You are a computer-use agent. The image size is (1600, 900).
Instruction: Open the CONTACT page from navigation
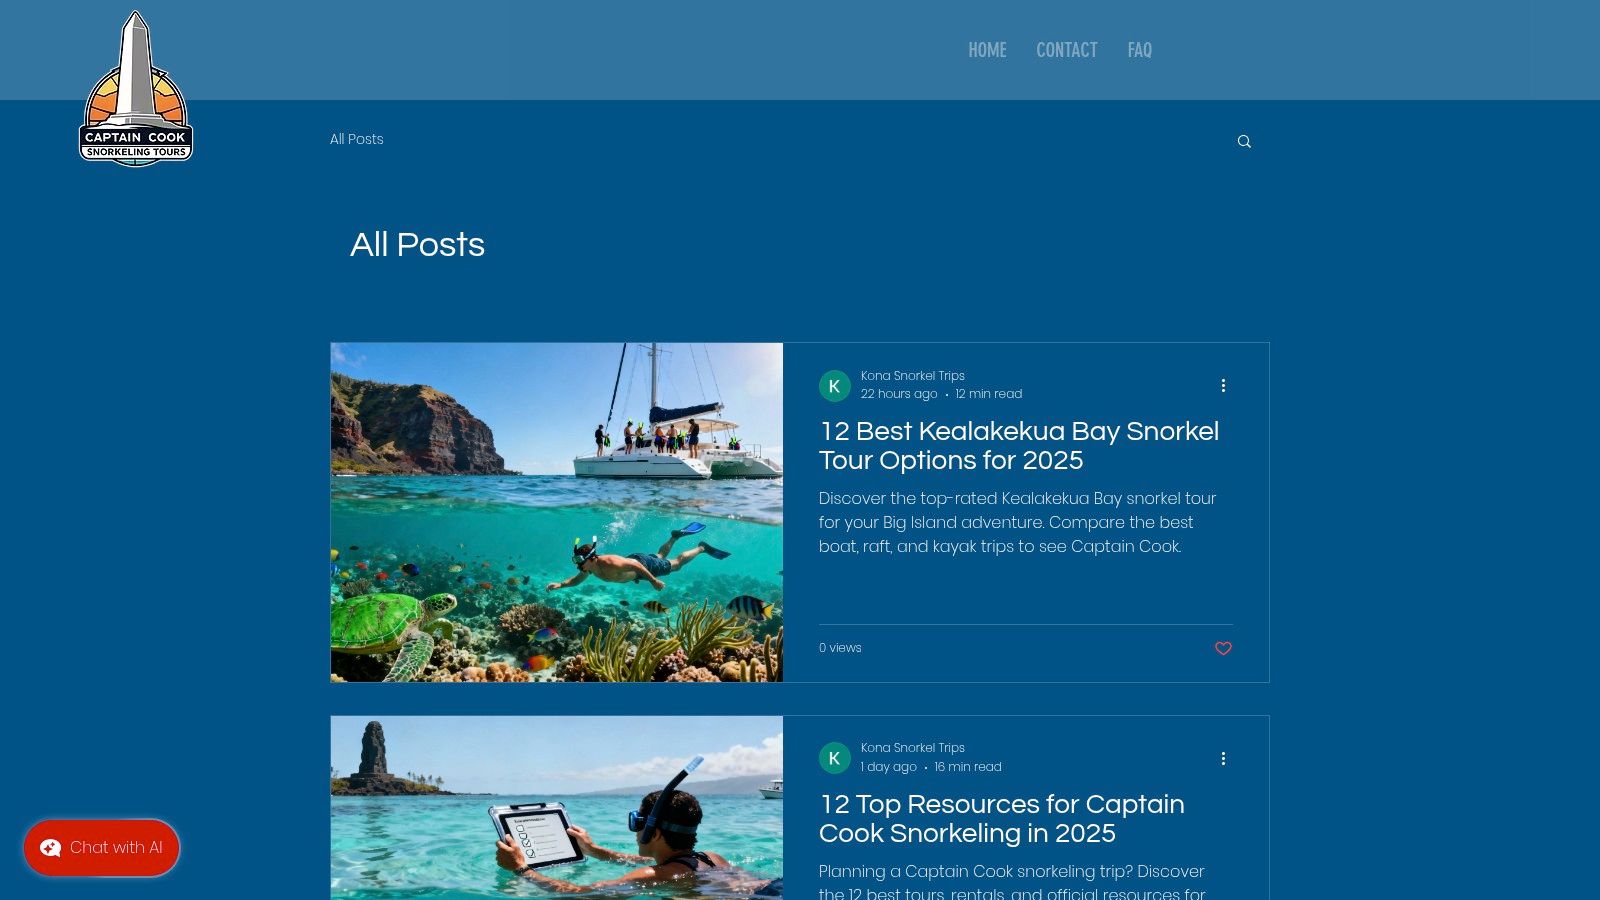(1066, 50)
